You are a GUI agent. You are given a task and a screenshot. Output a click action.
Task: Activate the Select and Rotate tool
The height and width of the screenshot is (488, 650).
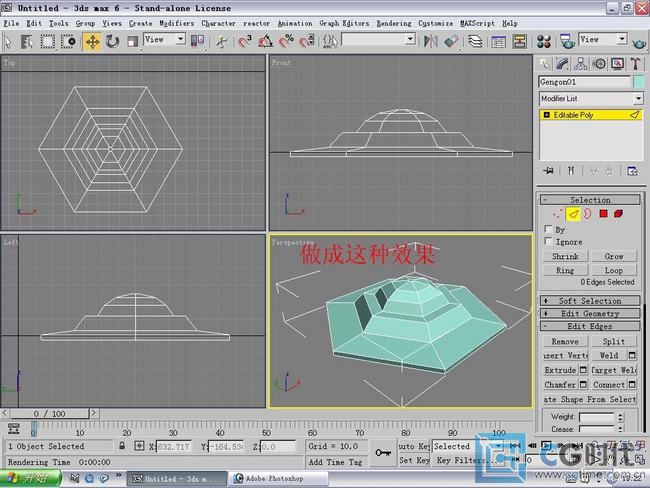pyautogui.click(x=112, y=41)
